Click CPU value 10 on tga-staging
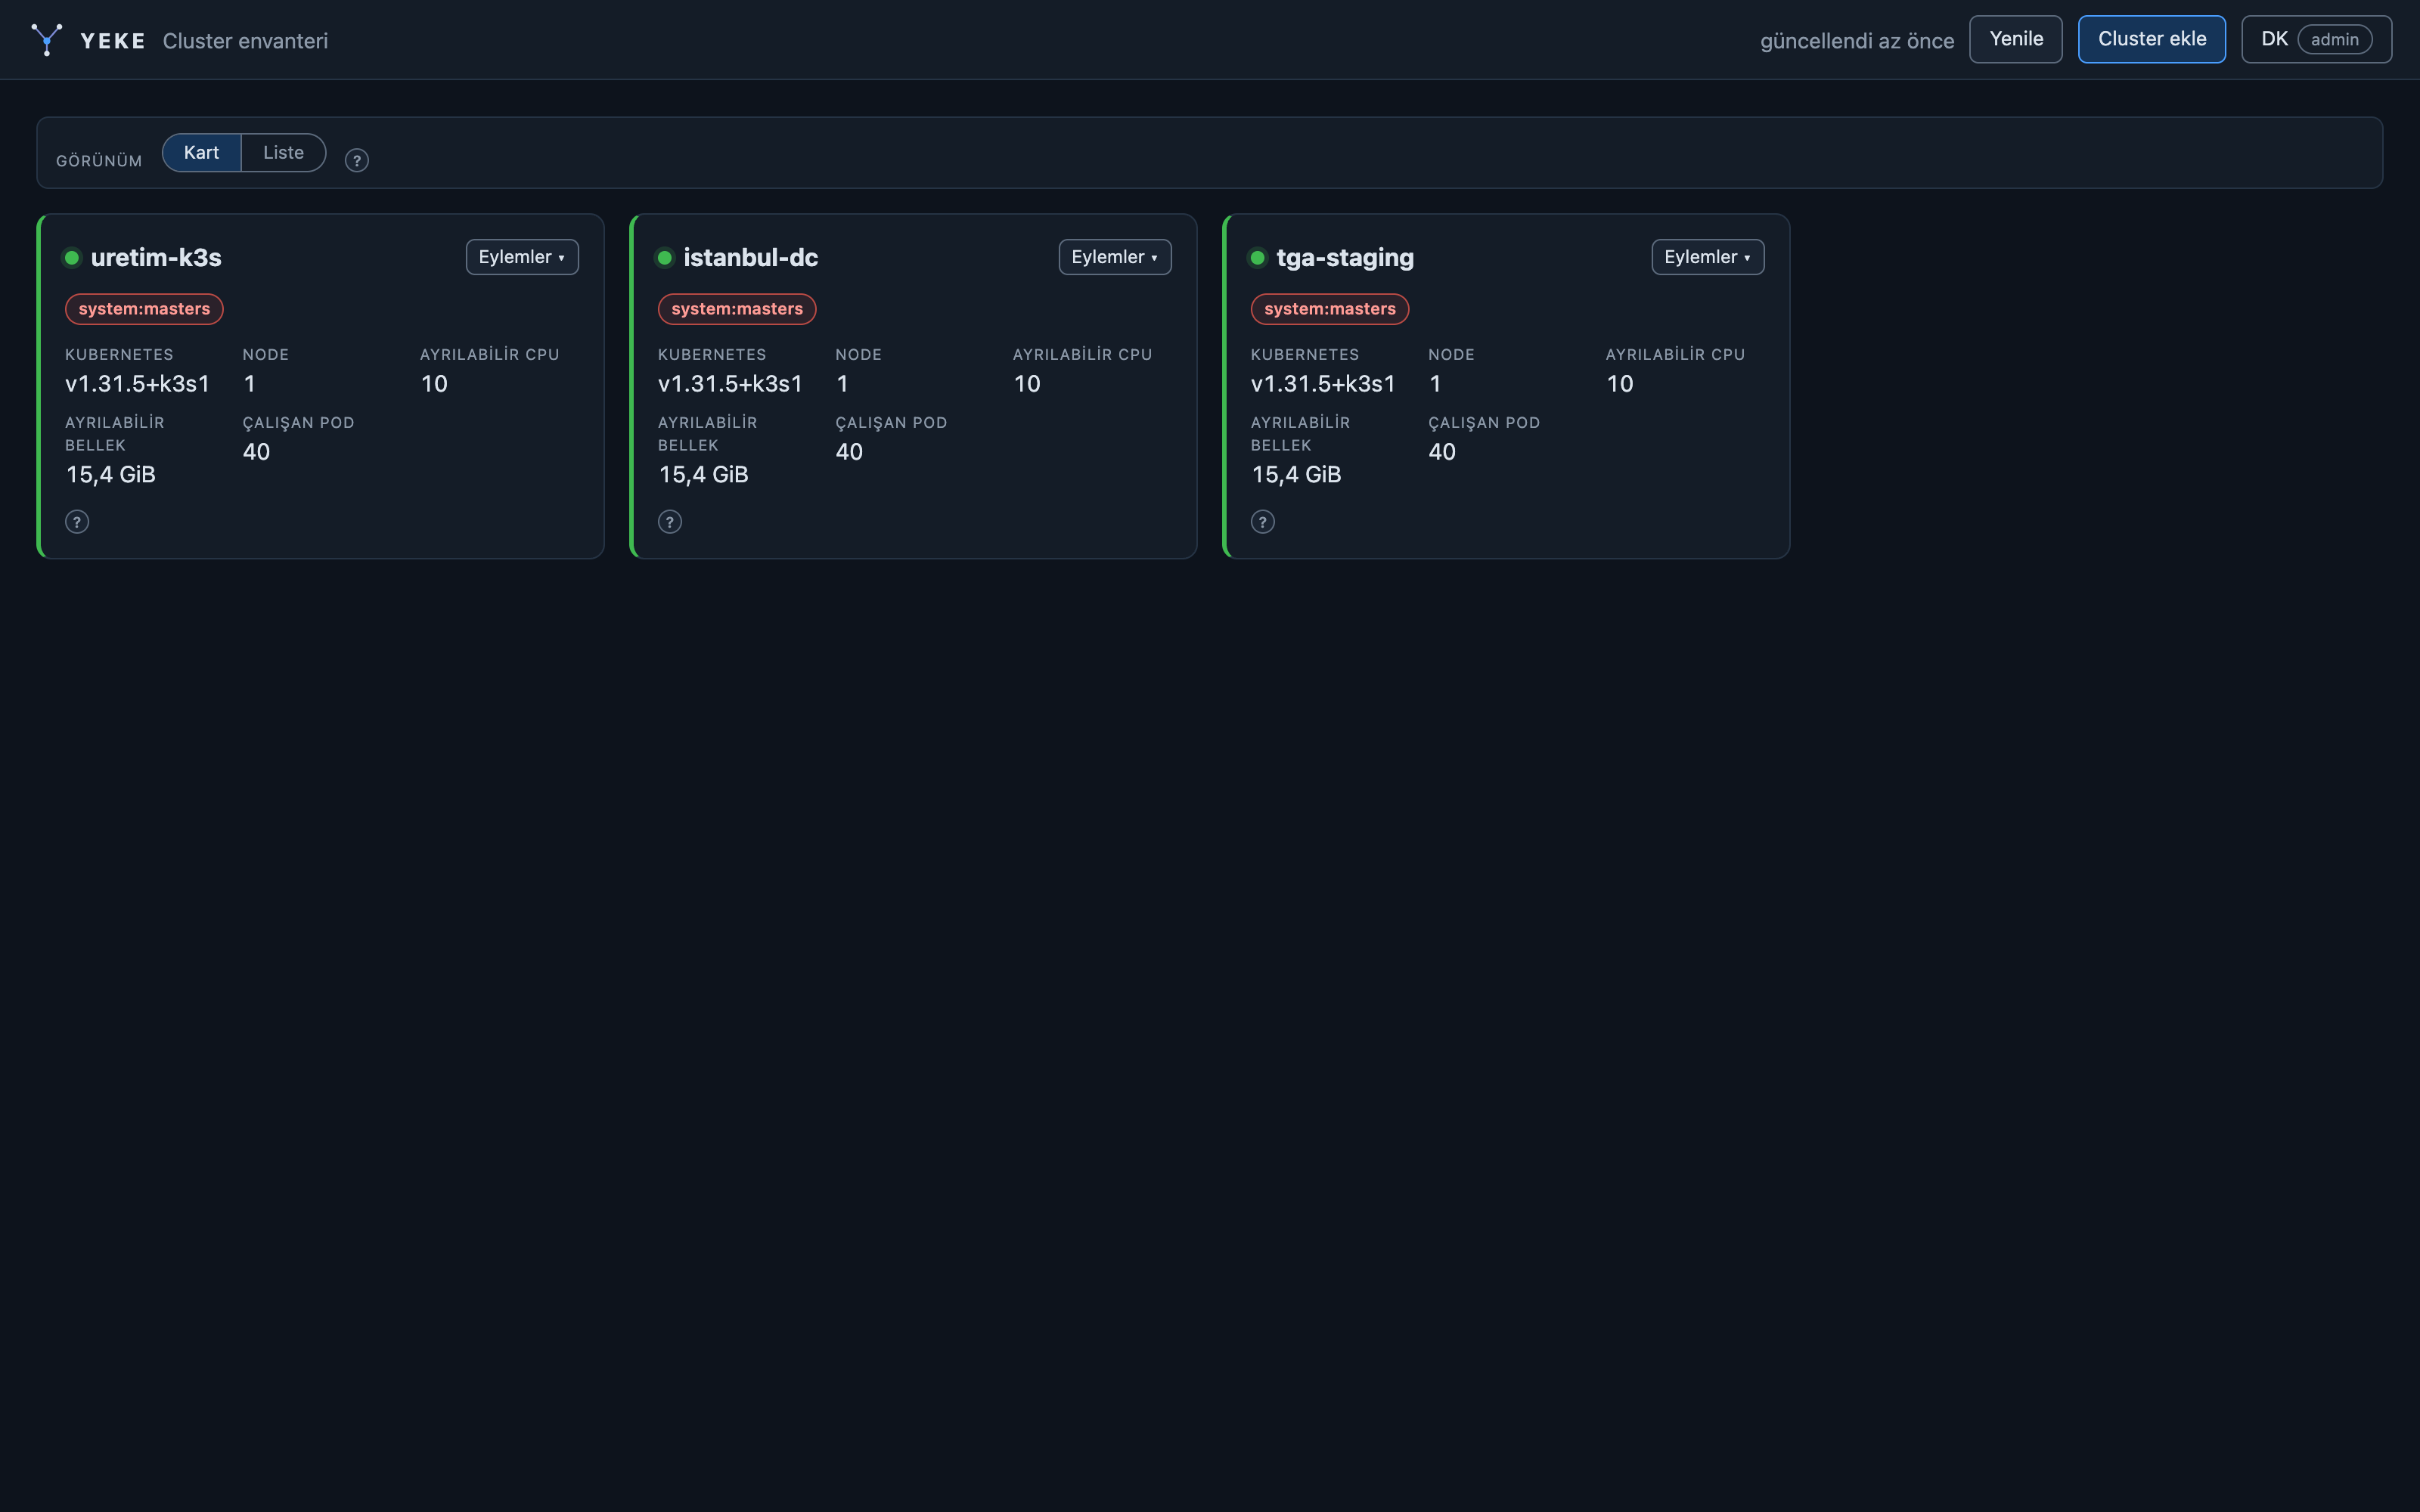The height and width of the screenshot is (1512, 2420). pos(1620,384)
